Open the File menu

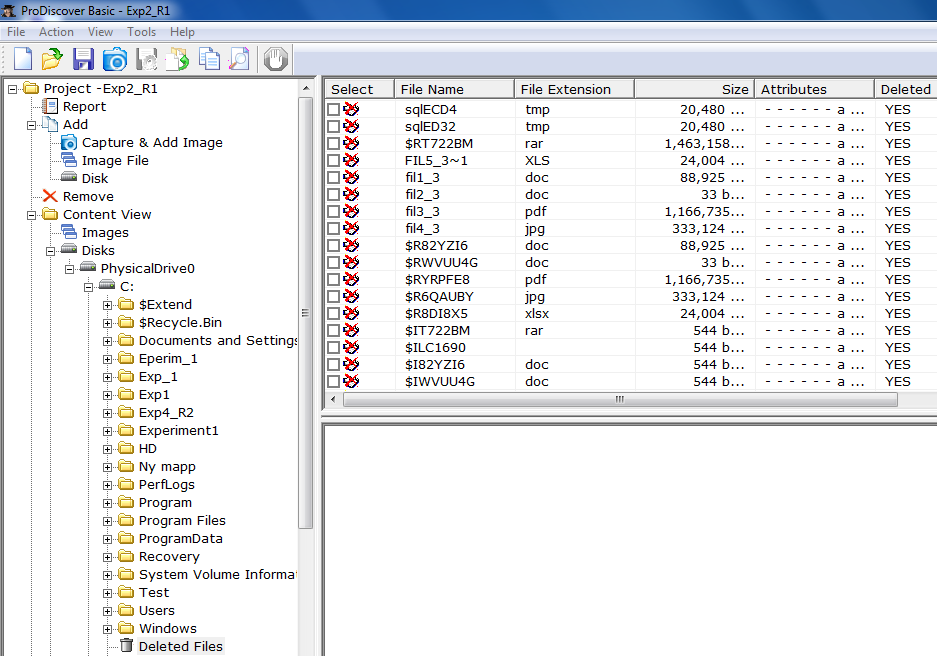pos(16,32)
